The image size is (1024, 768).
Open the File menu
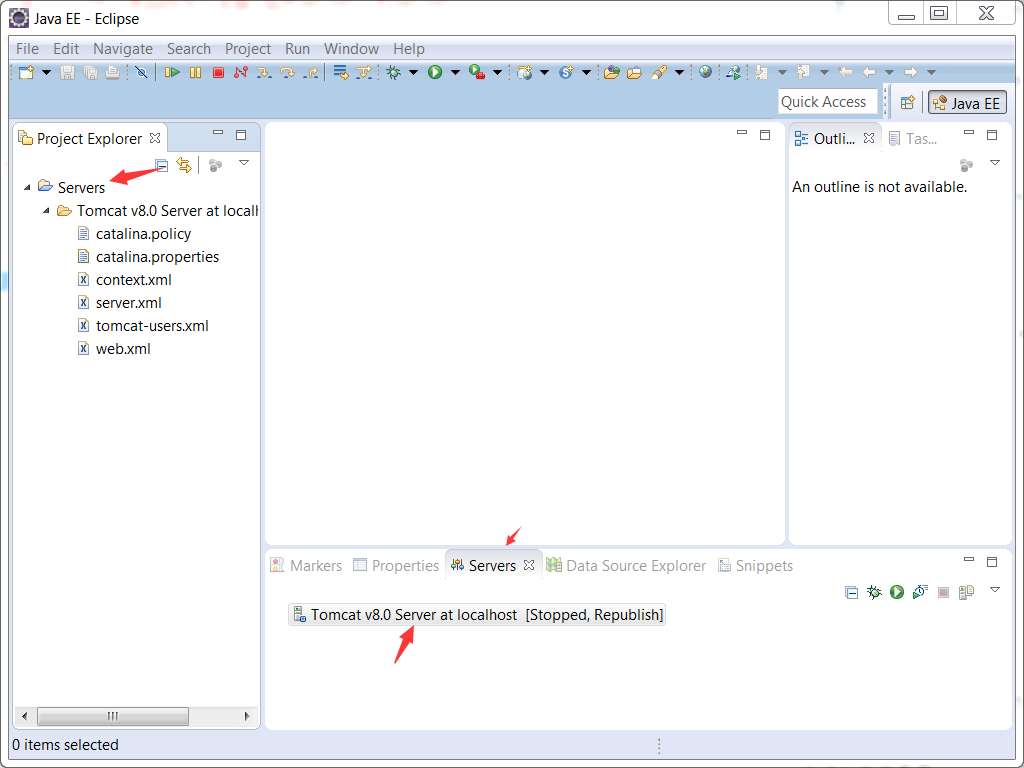pos(27,49)
